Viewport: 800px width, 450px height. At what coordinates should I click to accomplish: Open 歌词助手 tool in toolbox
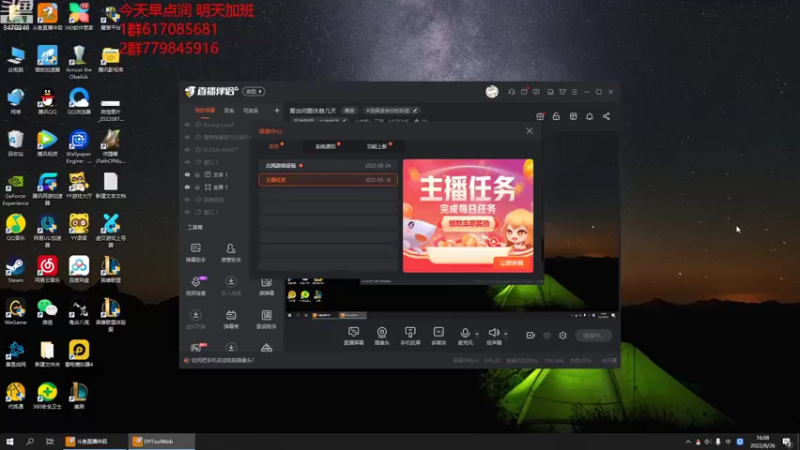[266, 319]
